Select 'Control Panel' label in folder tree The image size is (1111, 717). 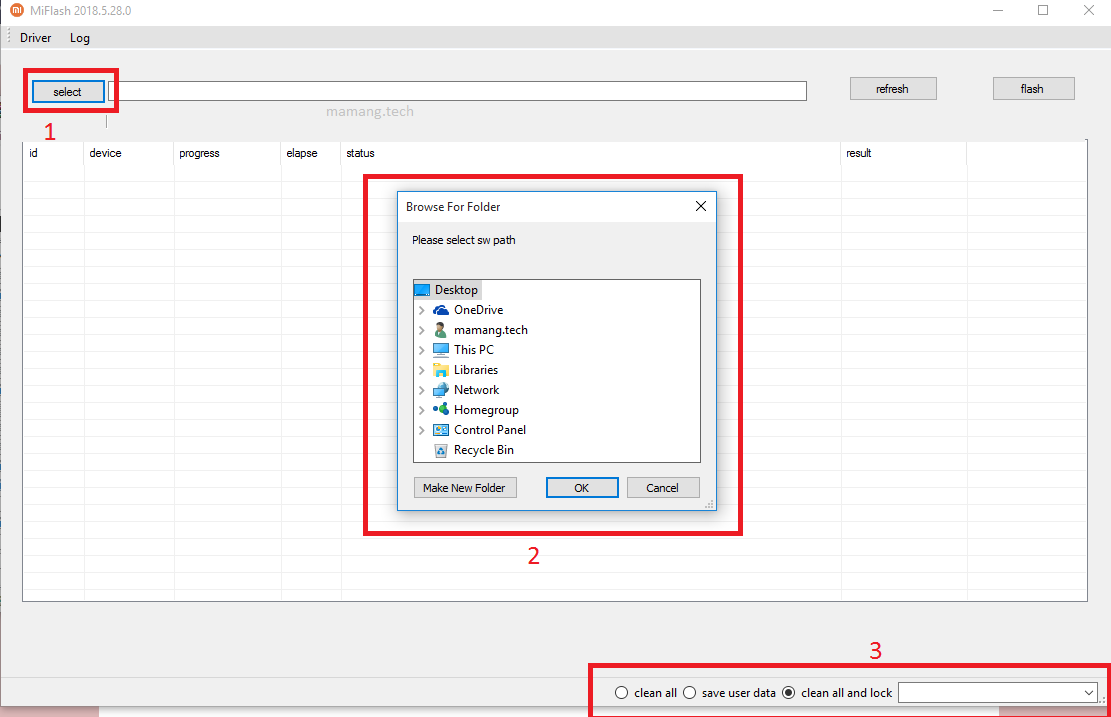490,430
